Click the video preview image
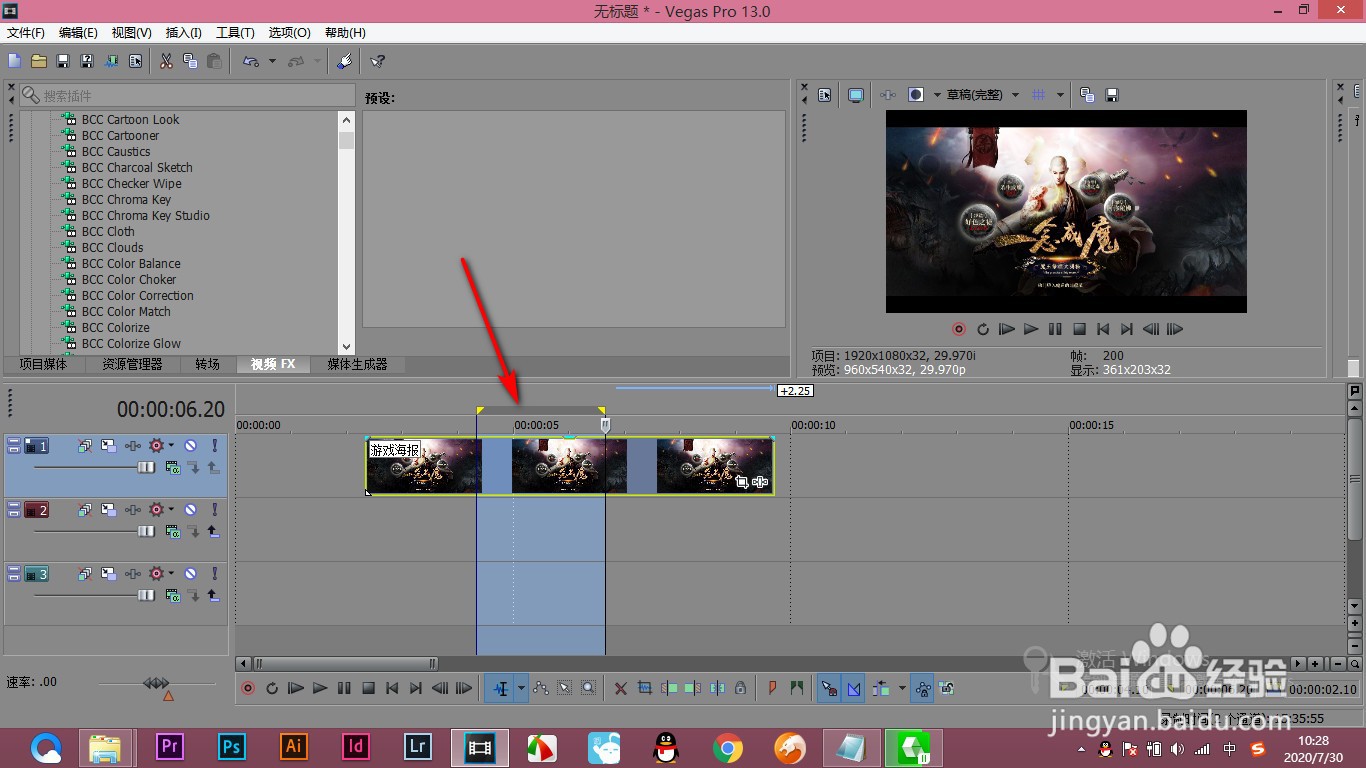 [1066, 211]
